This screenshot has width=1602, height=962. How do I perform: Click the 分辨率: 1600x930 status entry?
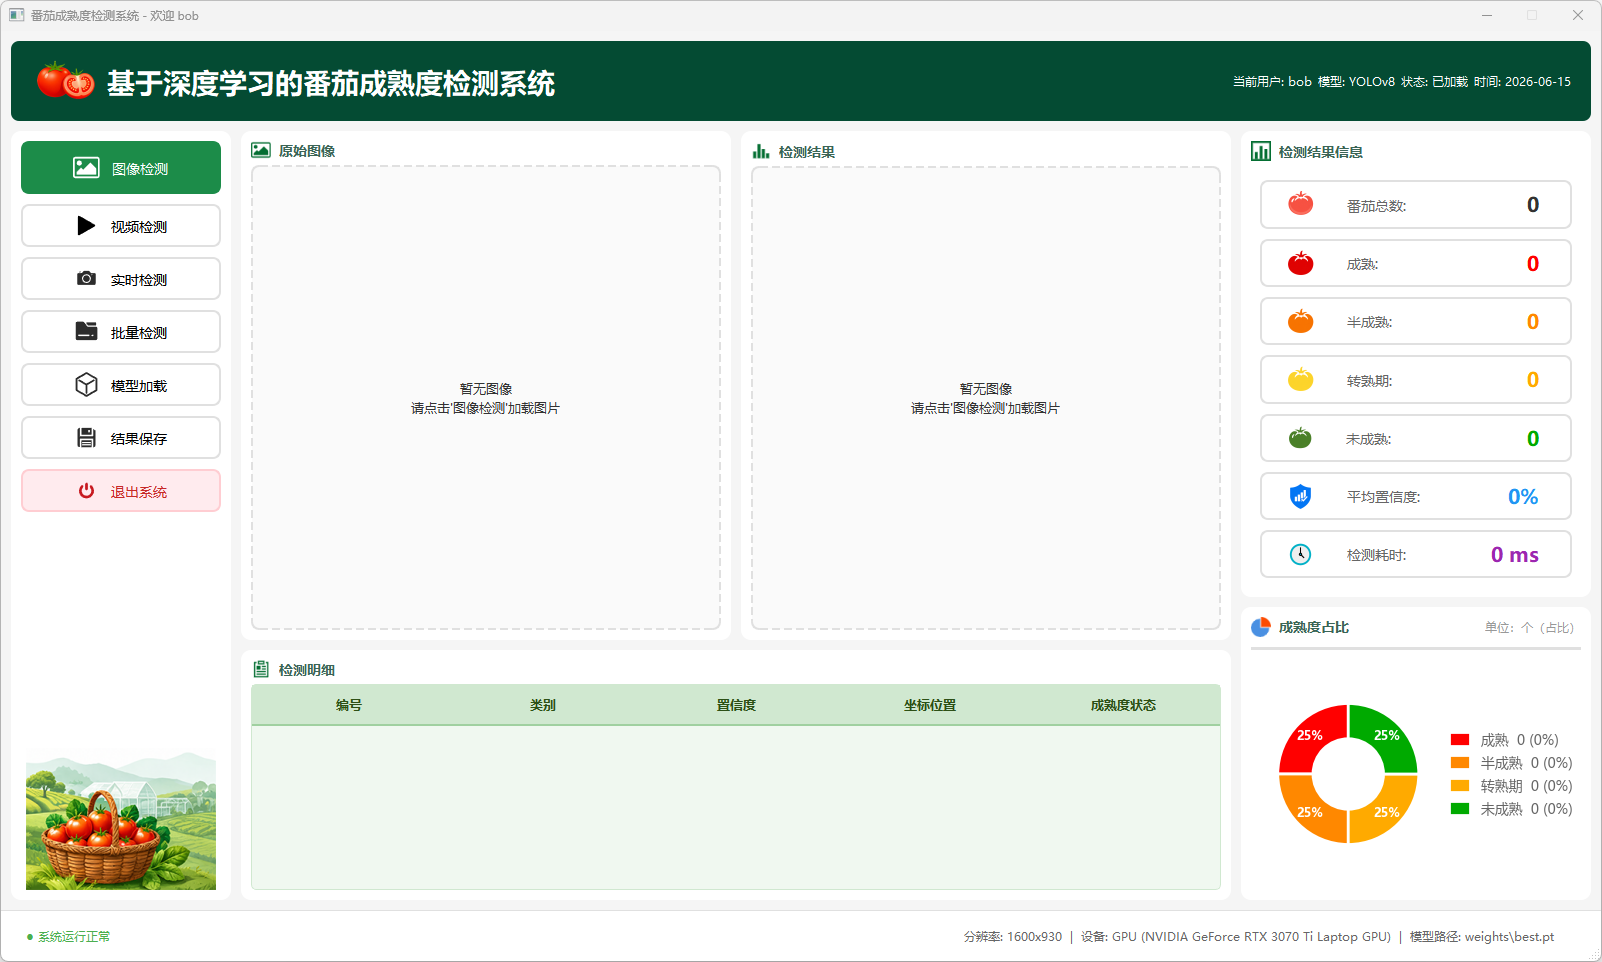1013,937
